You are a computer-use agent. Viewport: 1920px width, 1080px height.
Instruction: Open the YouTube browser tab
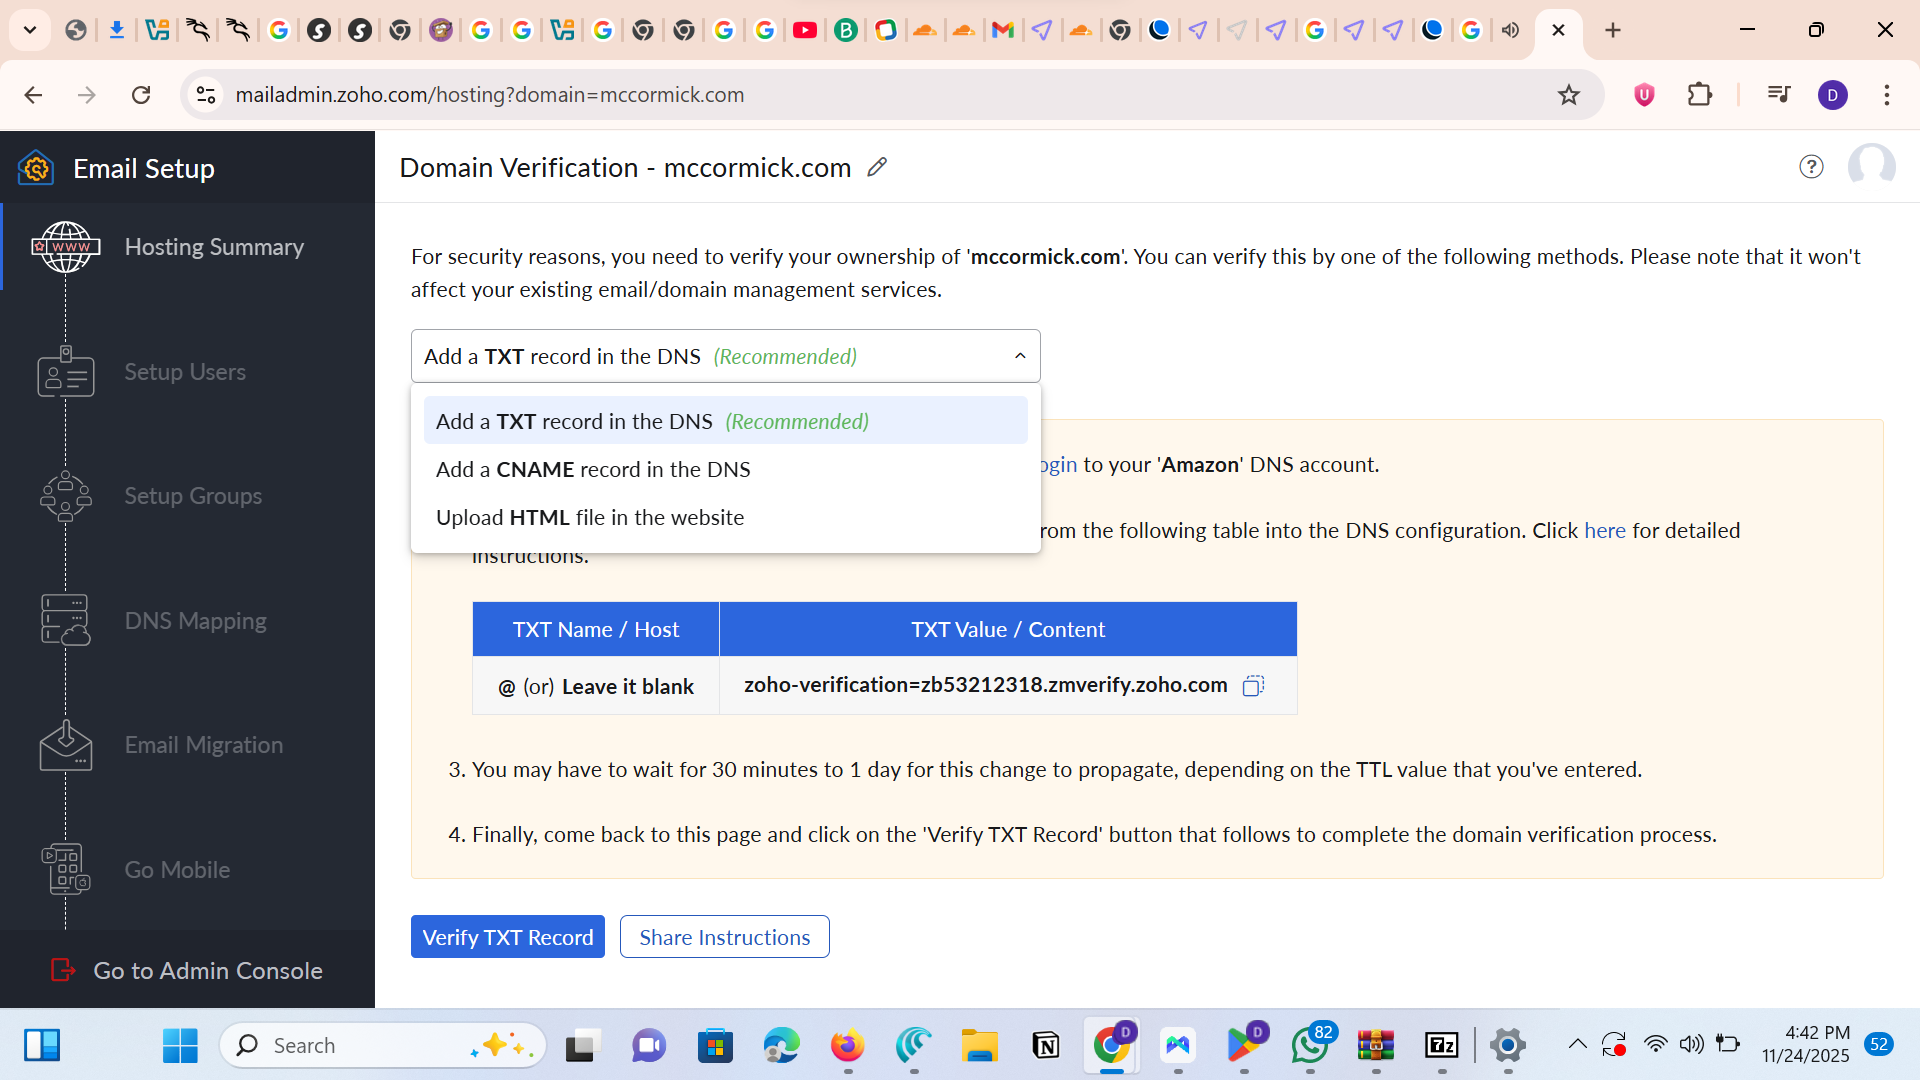click(x=805, y=30)
